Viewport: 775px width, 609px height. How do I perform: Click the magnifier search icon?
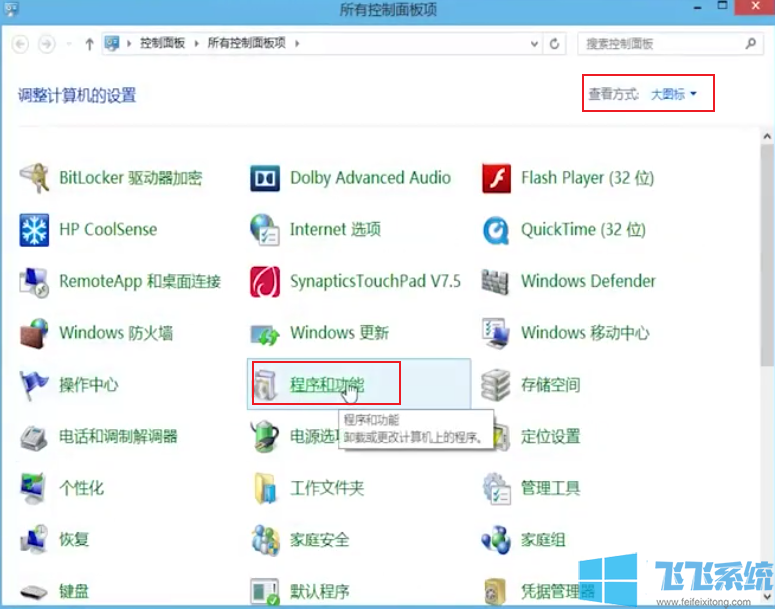pyautogui.click(x=751, y=44)
